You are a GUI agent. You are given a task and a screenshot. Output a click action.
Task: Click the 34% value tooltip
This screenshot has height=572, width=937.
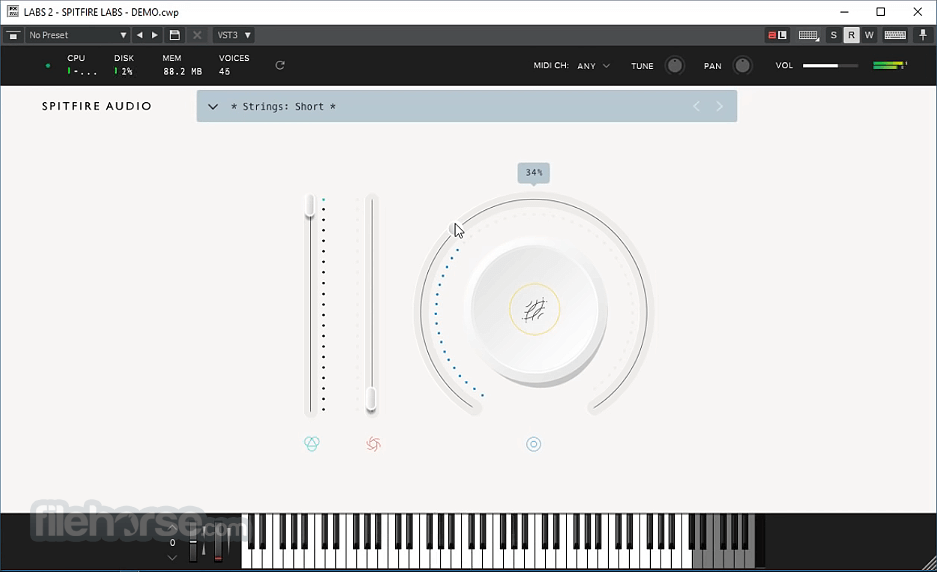pyautogui.click(x=534, y=173)
